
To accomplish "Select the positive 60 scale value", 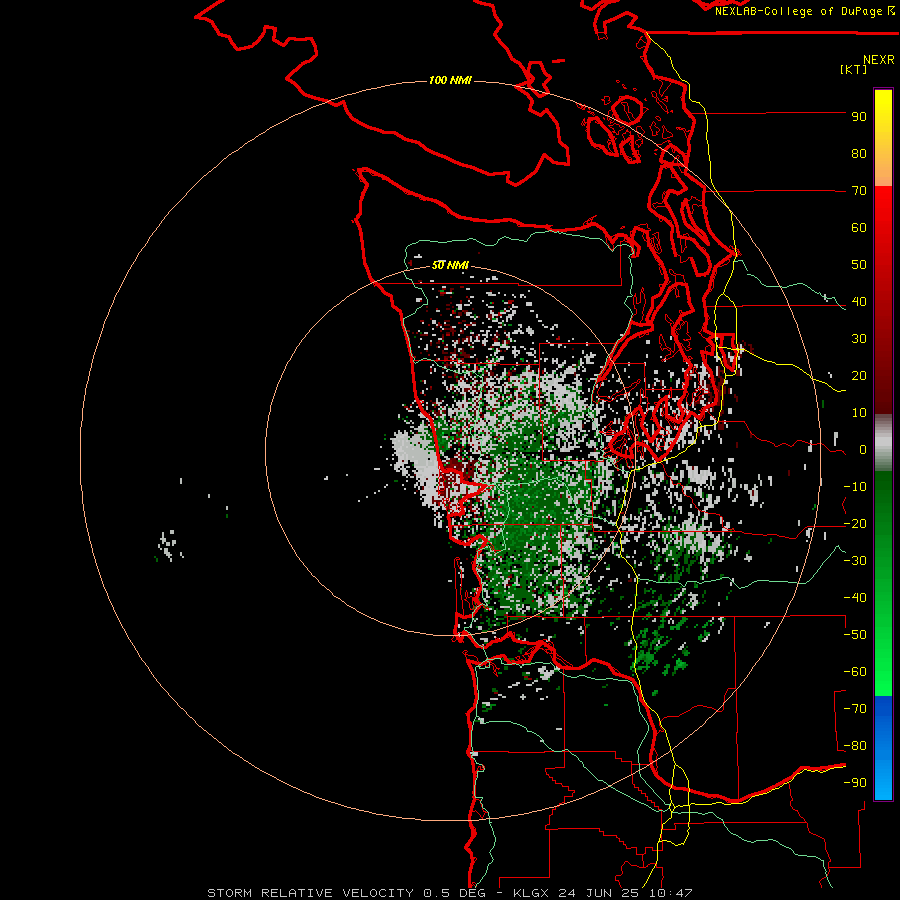I will coord(859,228).
